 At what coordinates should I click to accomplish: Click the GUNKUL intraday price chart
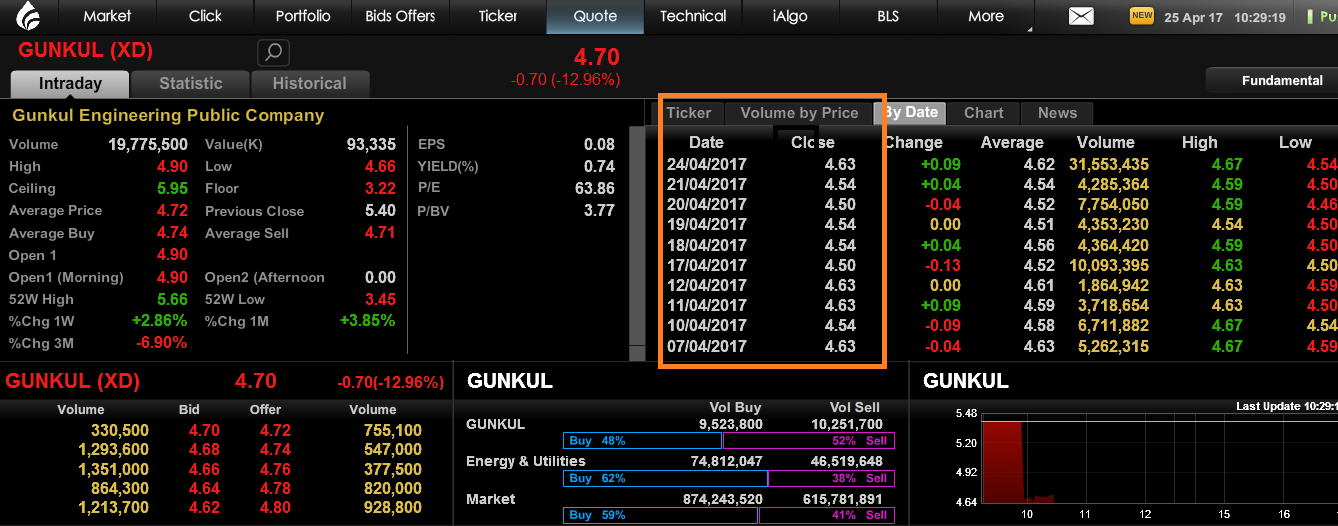[1158, 459]
